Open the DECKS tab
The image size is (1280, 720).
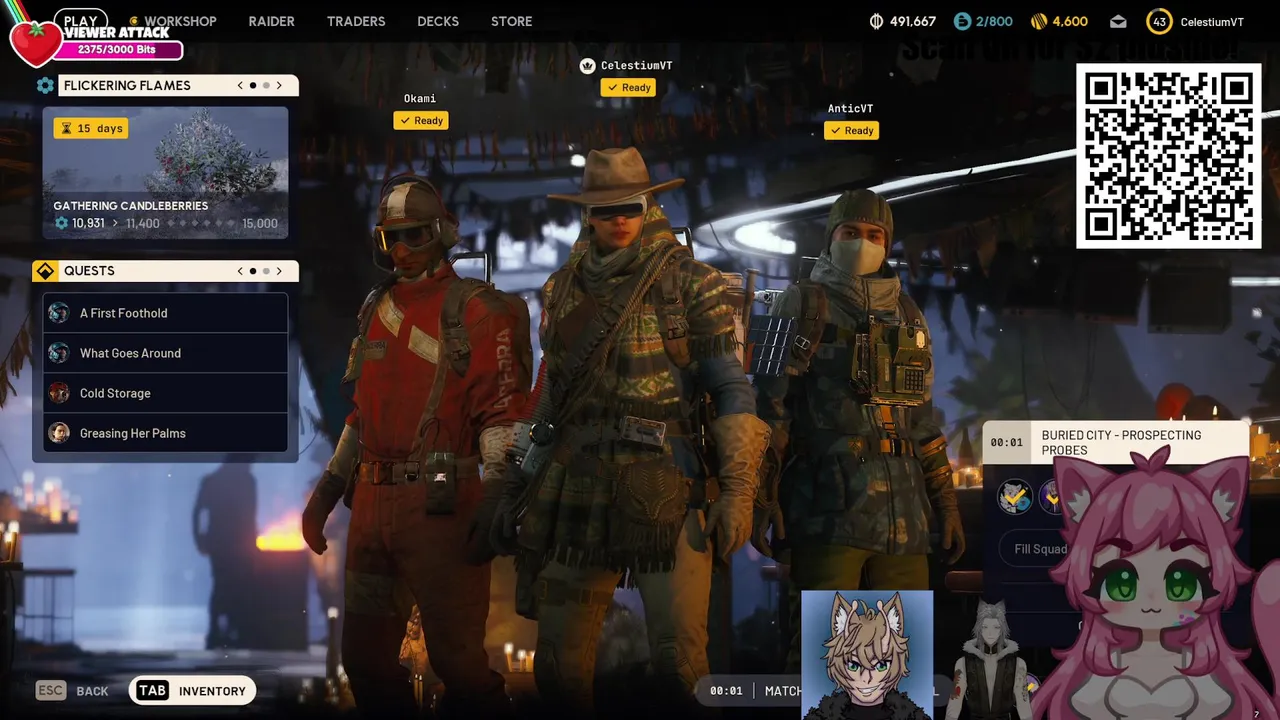tap(438, 21)
